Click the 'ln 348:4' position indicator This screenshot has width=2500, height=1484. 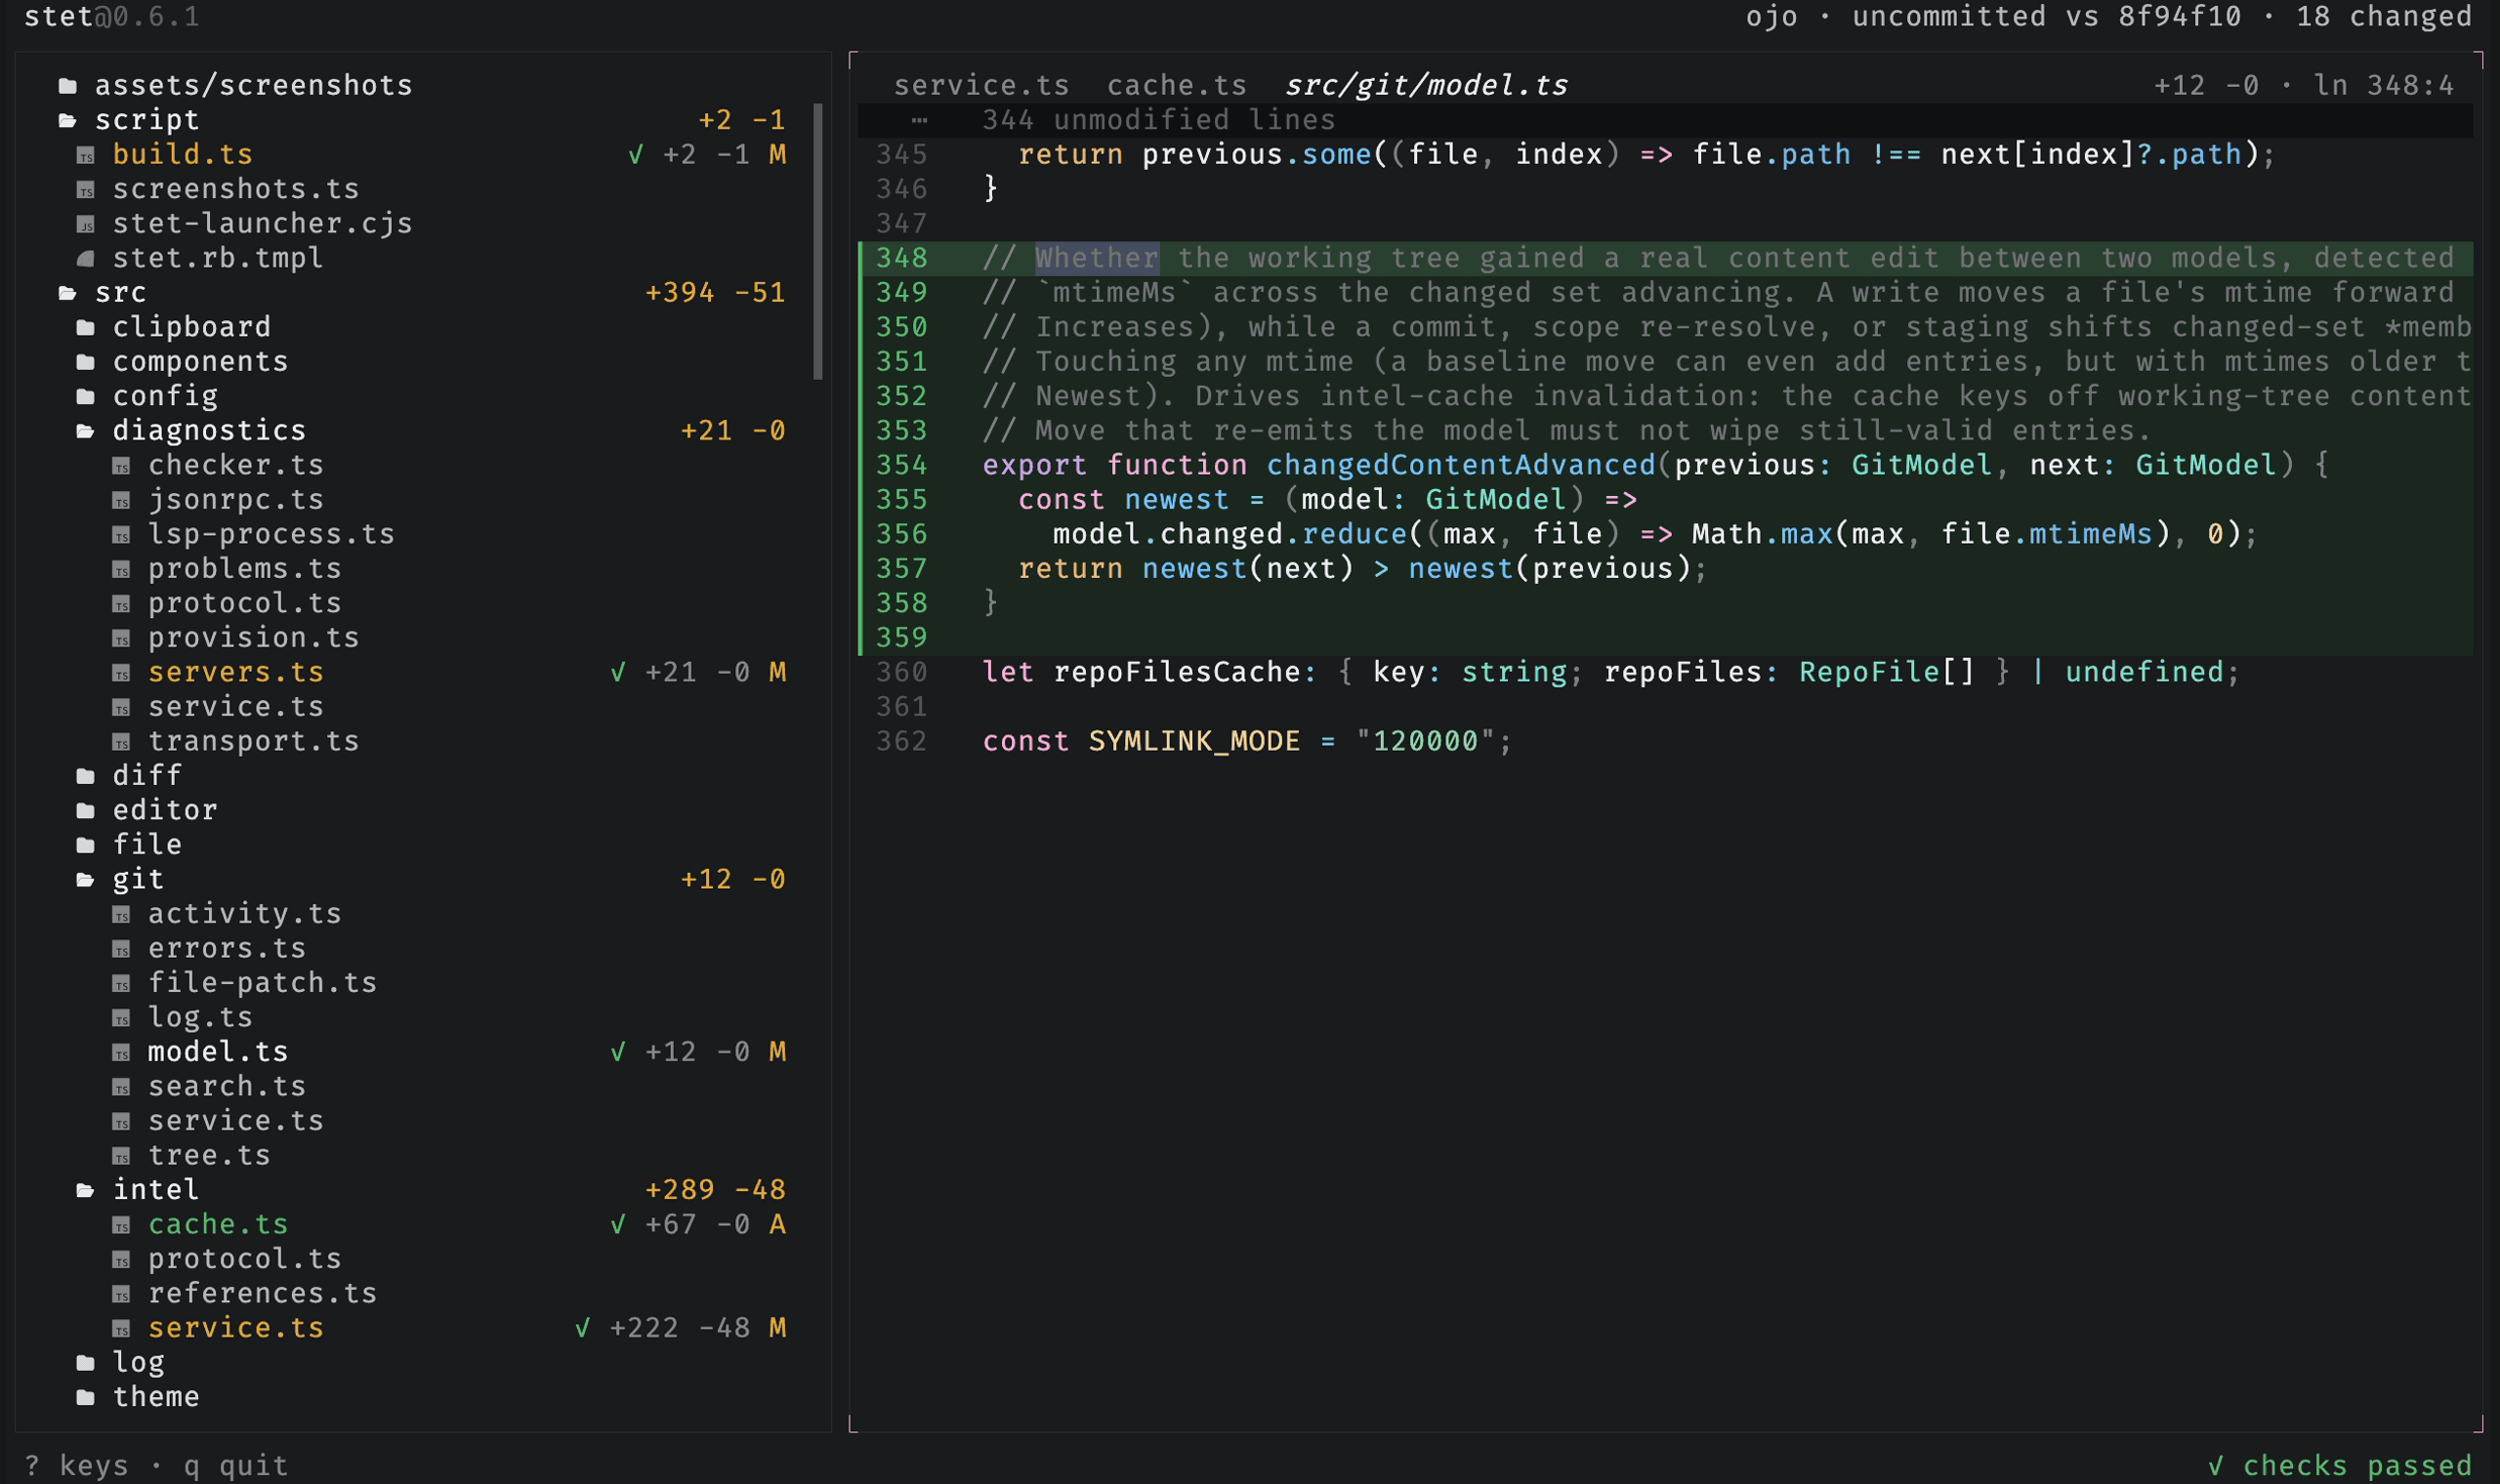tap(2384, 86)
